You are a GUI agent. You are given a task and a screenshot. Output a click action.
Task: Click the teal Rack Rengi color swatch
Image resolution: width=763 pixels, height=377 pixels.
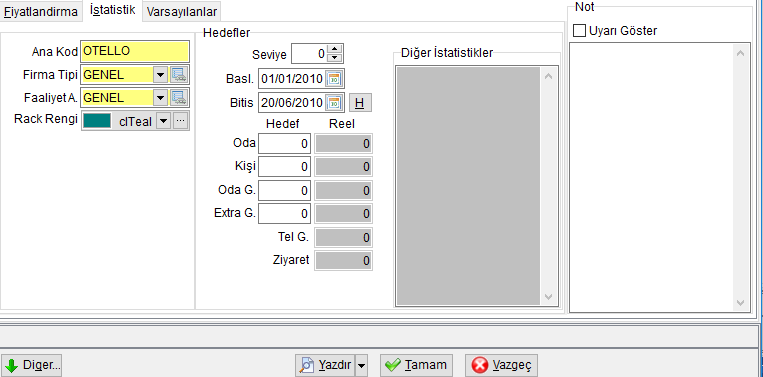pos(97,121)
